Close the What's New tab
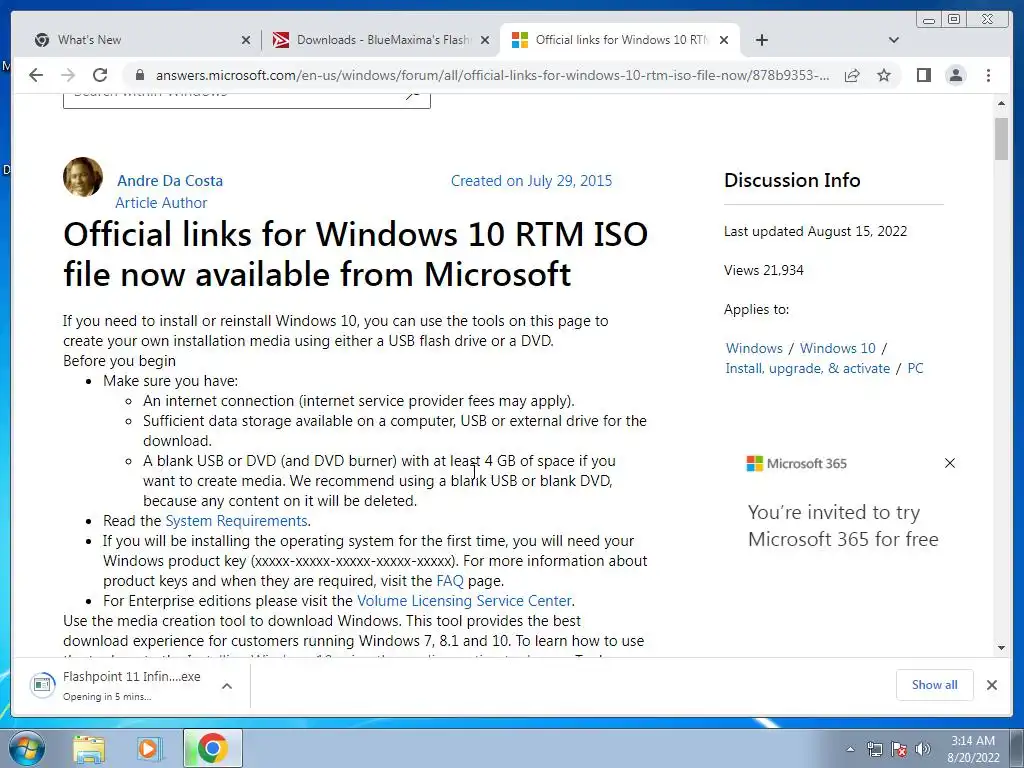 [x=246, y=40]
